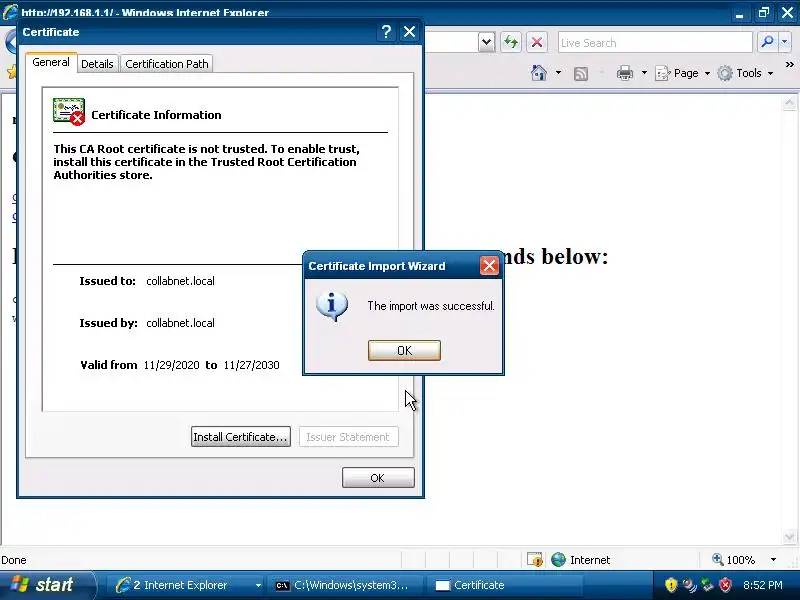The image size is (800, 600).
Task: Click the popup blocker status icon
Action: click(535, 560)
